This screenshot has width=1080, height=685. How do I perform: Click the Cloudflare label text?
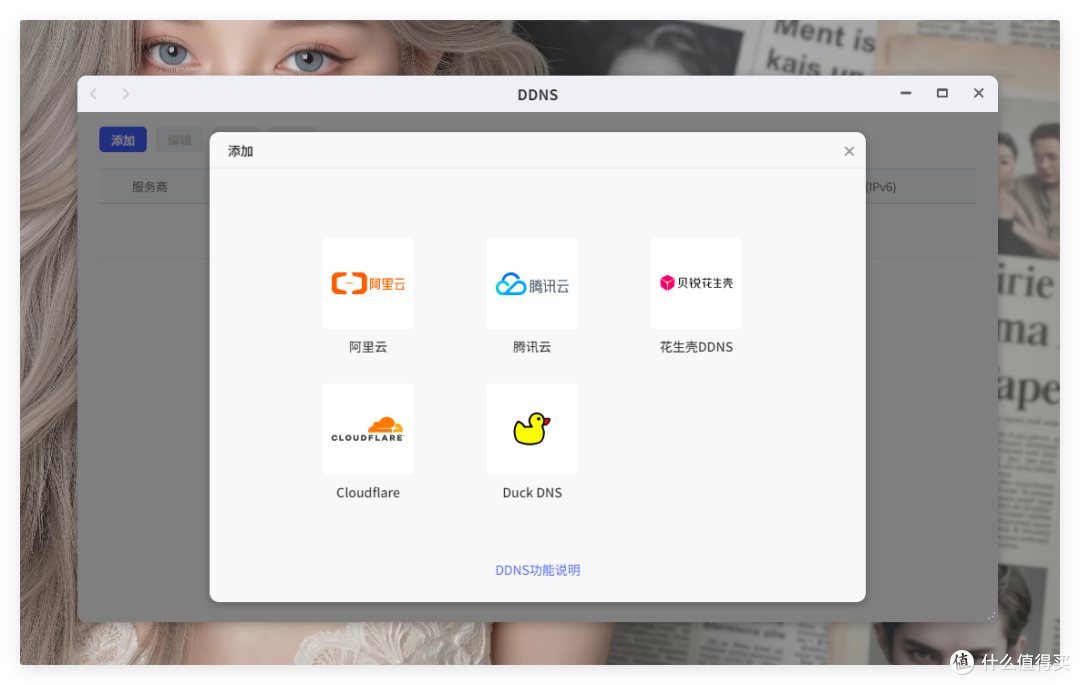pos(368,493)
